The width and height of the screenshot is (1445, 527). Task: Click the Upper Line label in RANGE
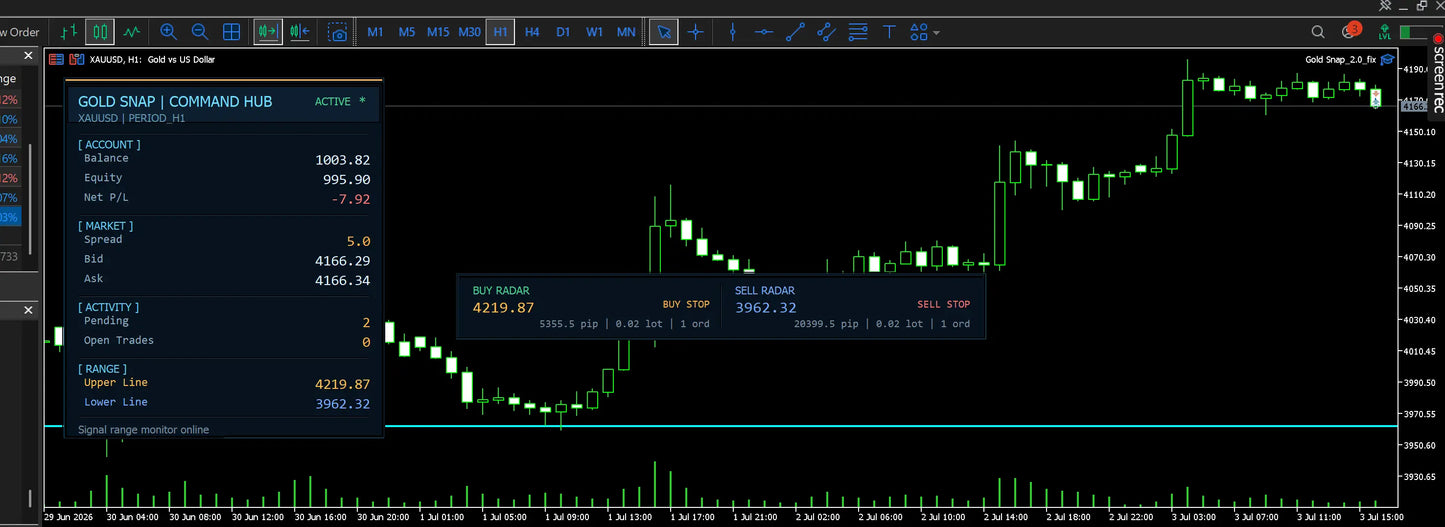tap(116, 383)
